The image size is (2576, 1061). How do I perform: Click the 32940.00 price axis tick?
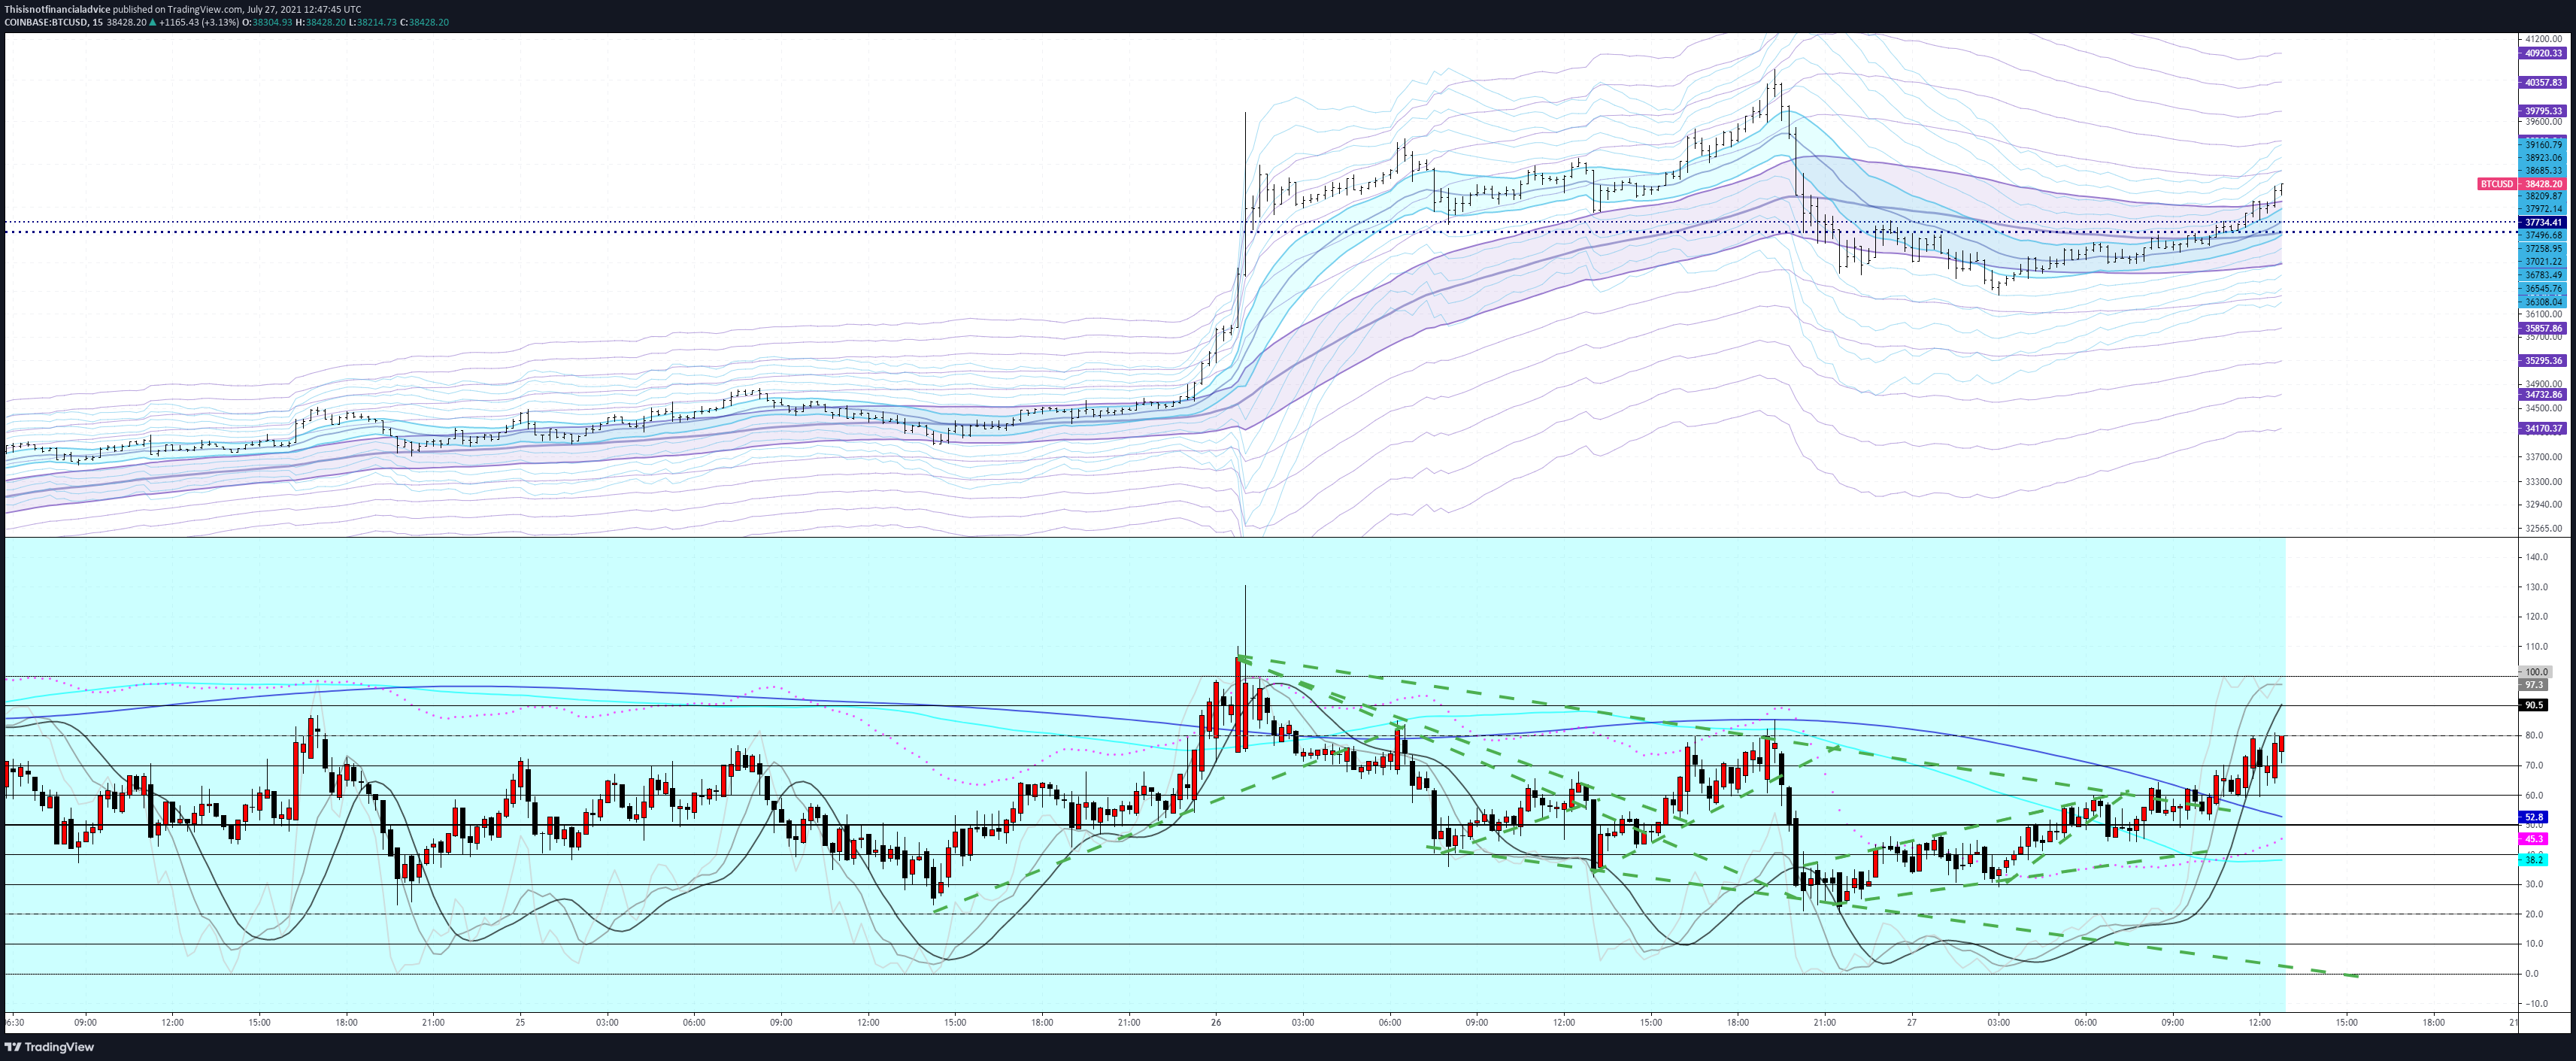click(2543, 504)
